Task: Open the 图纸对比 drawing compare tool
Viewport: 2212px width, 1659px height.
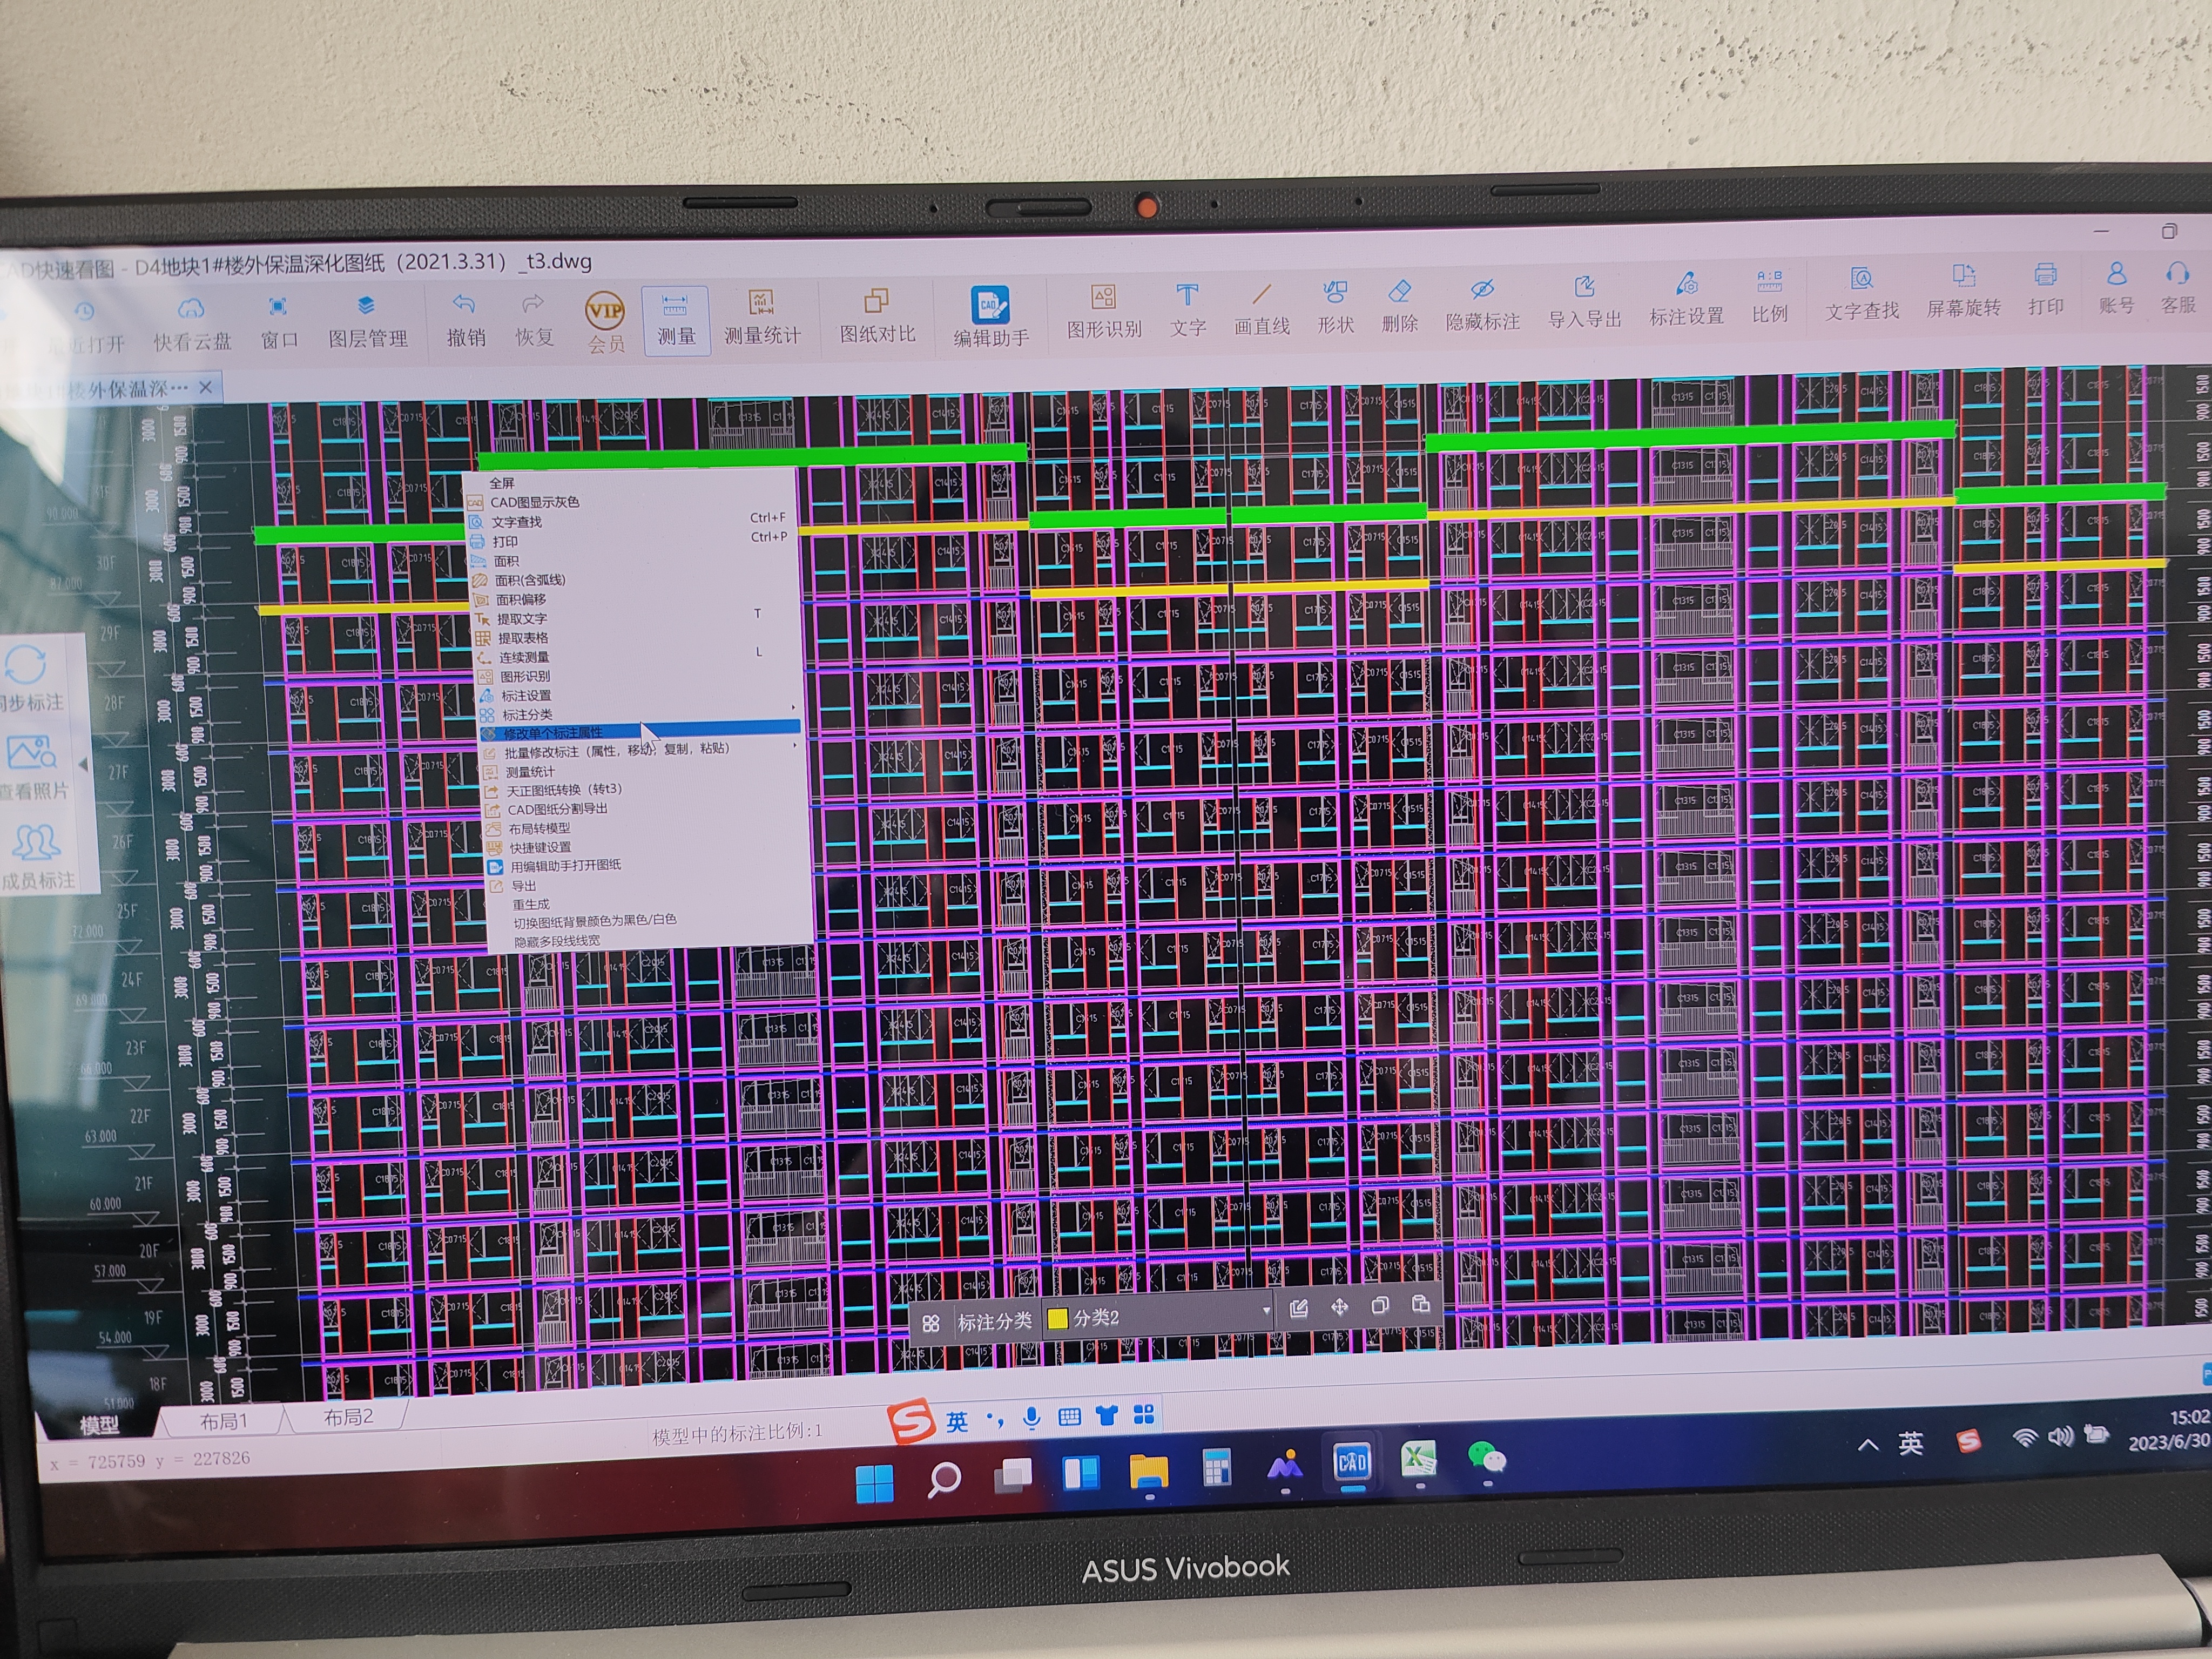Action: [877, 316]
